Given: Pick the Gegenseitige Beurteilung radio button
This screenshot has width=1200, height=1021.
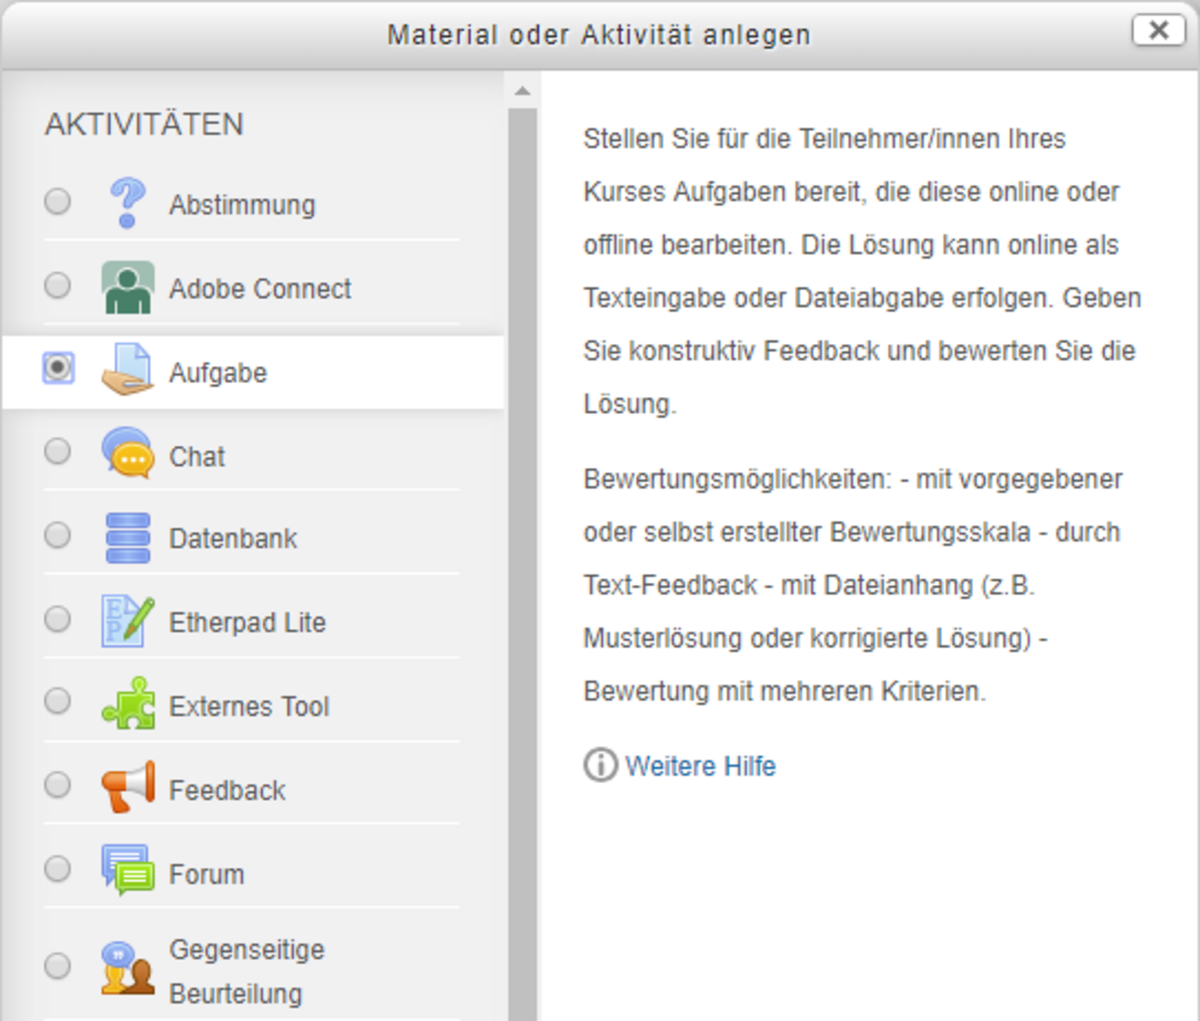Looking at the screenshot, I should 58,966.
